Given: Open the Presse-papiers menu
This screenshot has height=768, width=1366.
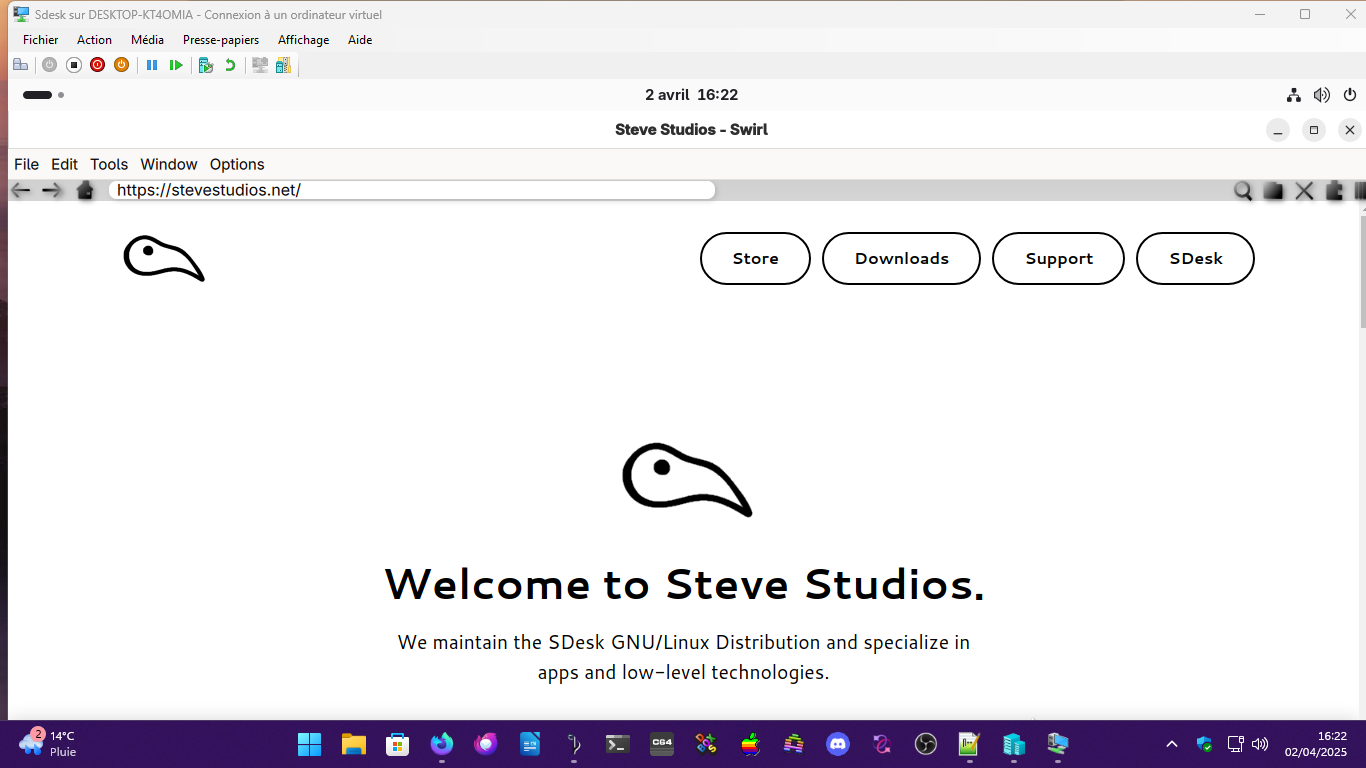Looking at the screenshot, I should coord(221,40).
